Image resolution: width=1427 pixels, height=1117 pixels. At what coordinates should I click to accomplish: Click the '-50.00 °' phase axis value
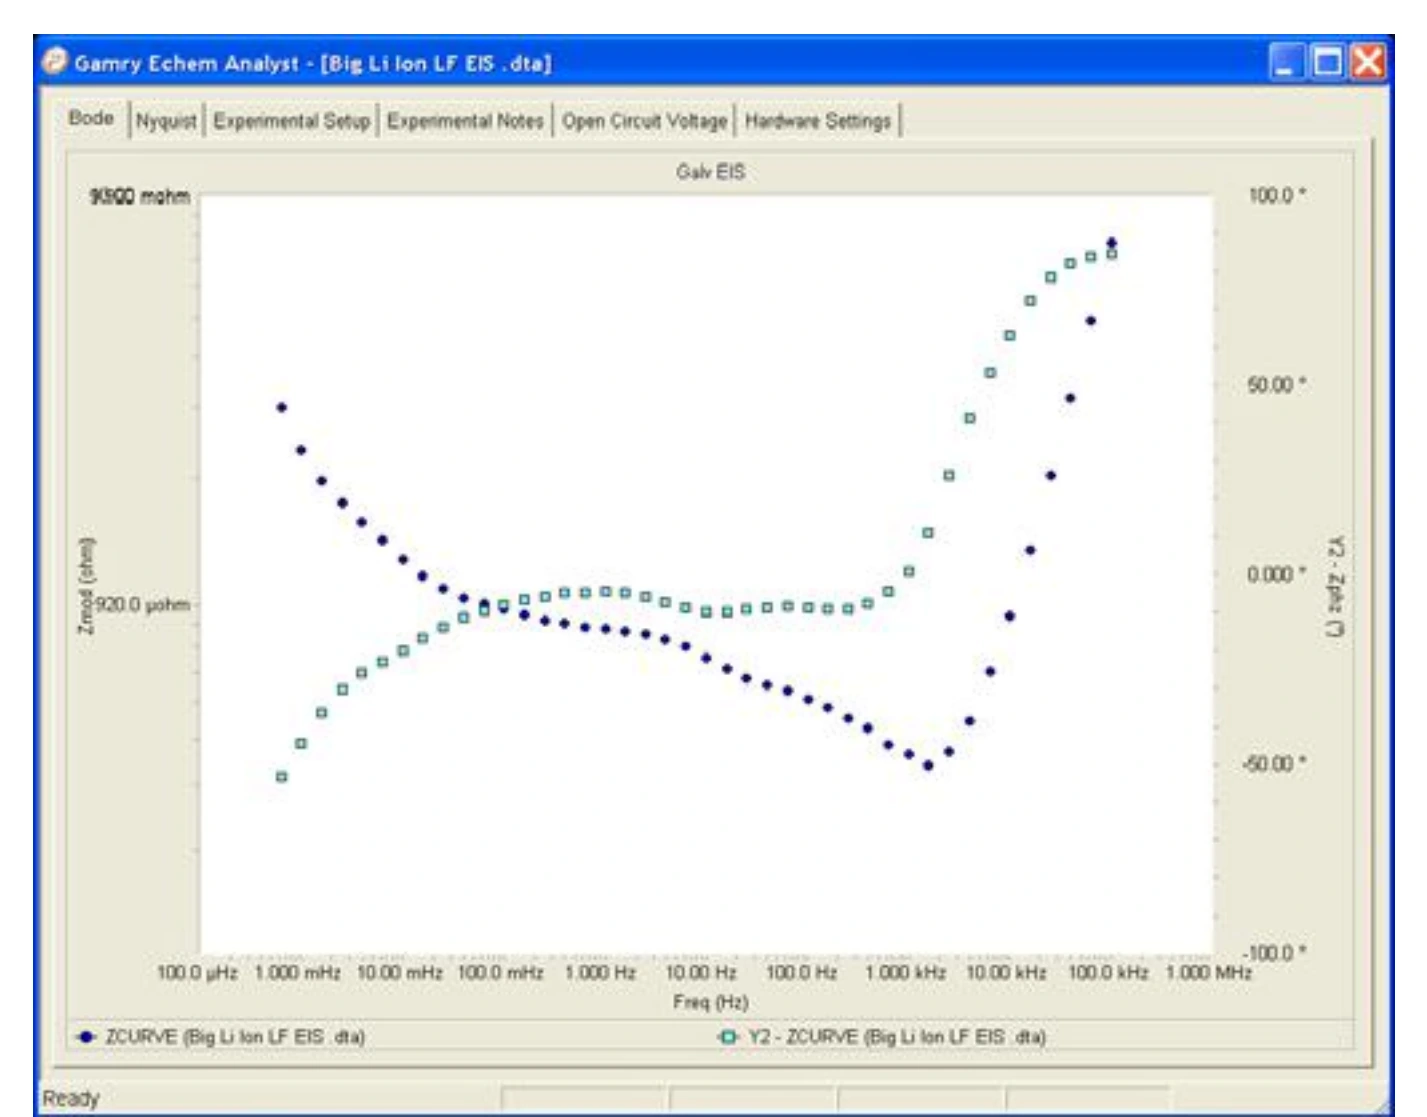(1274, 763)
